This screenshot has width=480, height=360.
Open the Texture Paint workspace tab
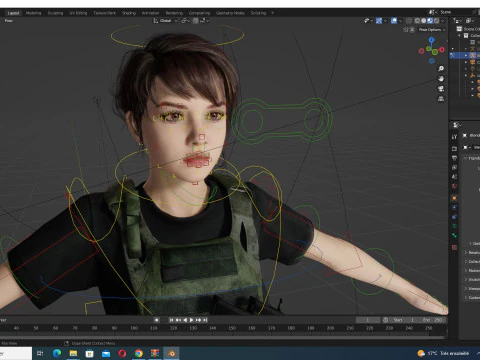click(104, 13)
